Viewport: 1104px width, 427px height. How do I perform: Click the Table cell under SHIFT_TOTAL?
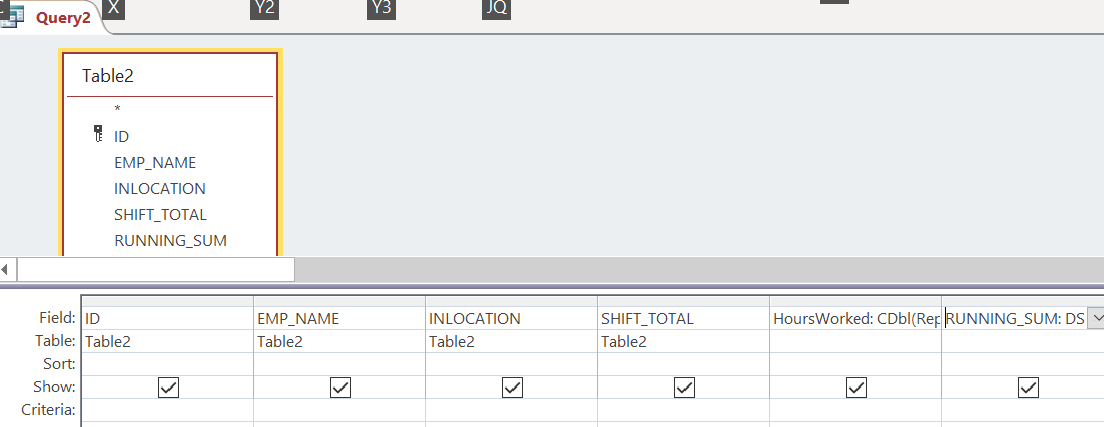coord(683,341)
